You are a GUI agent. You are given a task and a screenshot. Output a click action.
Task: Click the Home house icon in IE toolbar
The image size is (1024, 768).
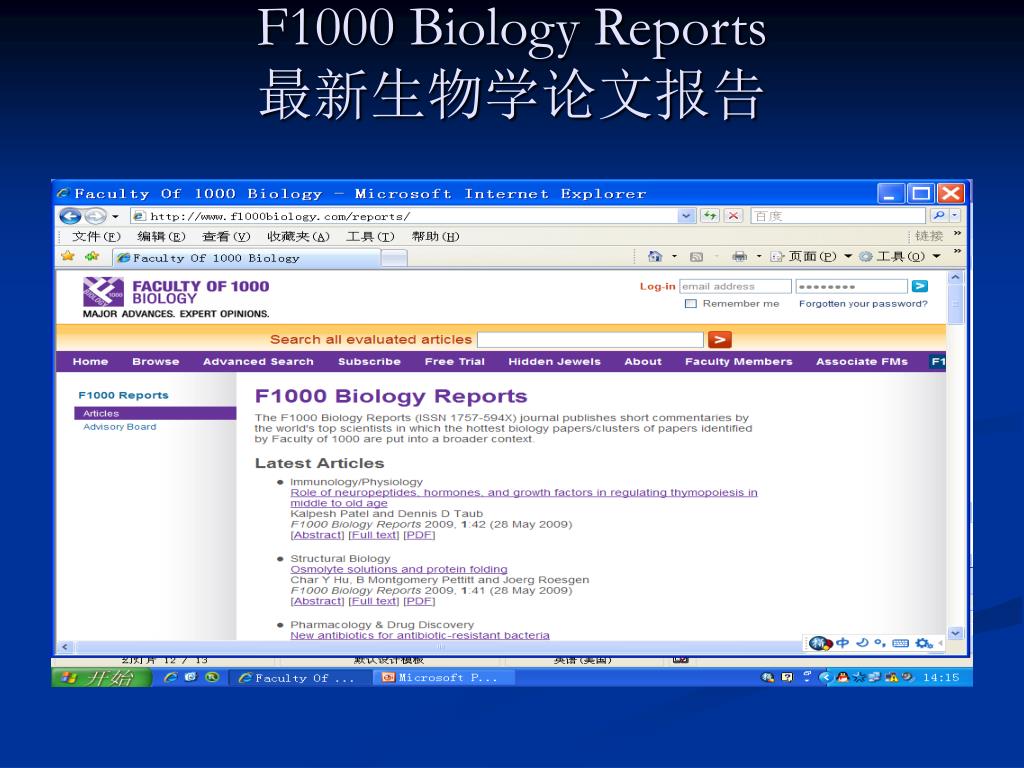(x=654, y=257)
